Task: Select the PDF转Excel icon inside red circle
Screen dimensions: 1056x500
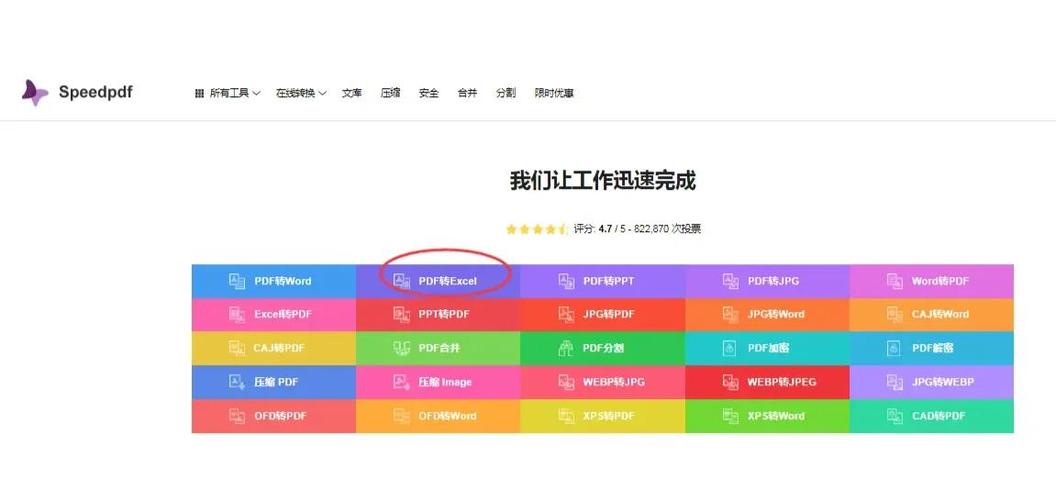Action: click(401, 281)
